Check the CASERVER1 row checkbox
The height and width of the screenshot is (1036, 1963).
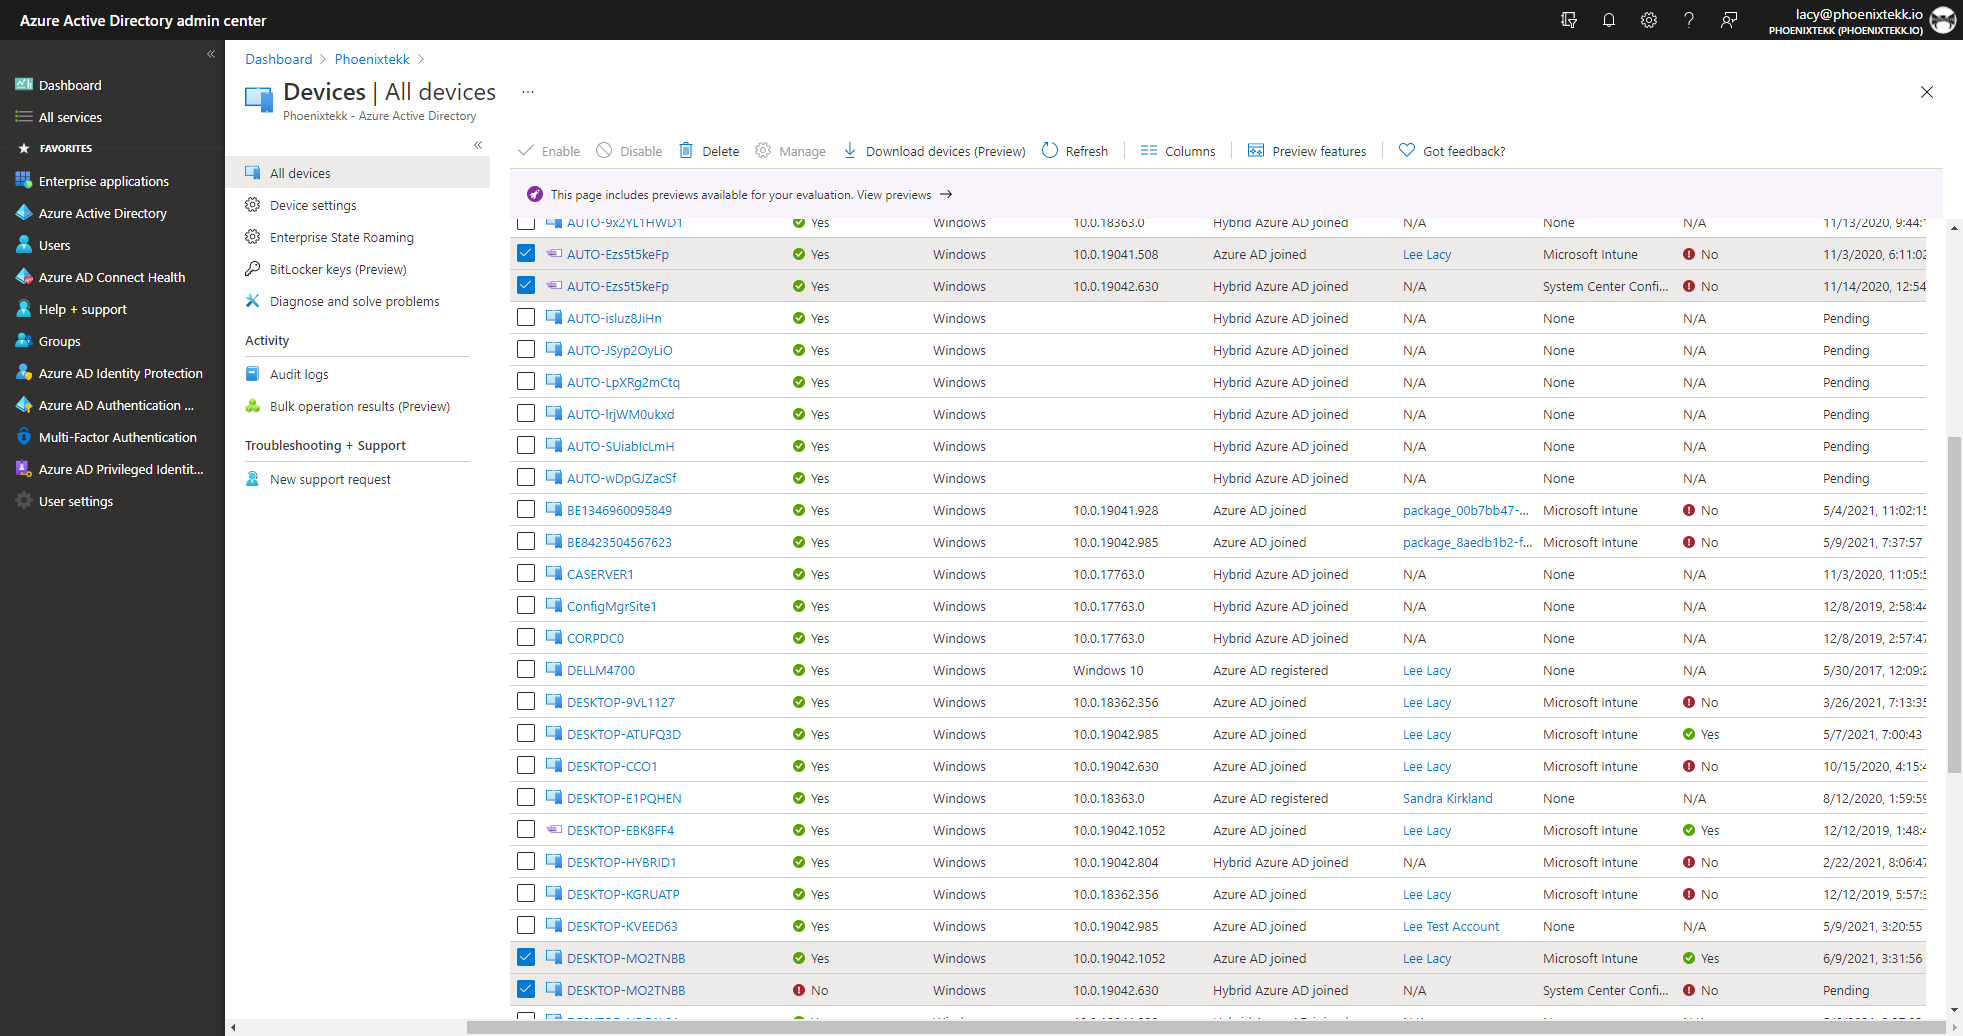[x=526, y=573]
